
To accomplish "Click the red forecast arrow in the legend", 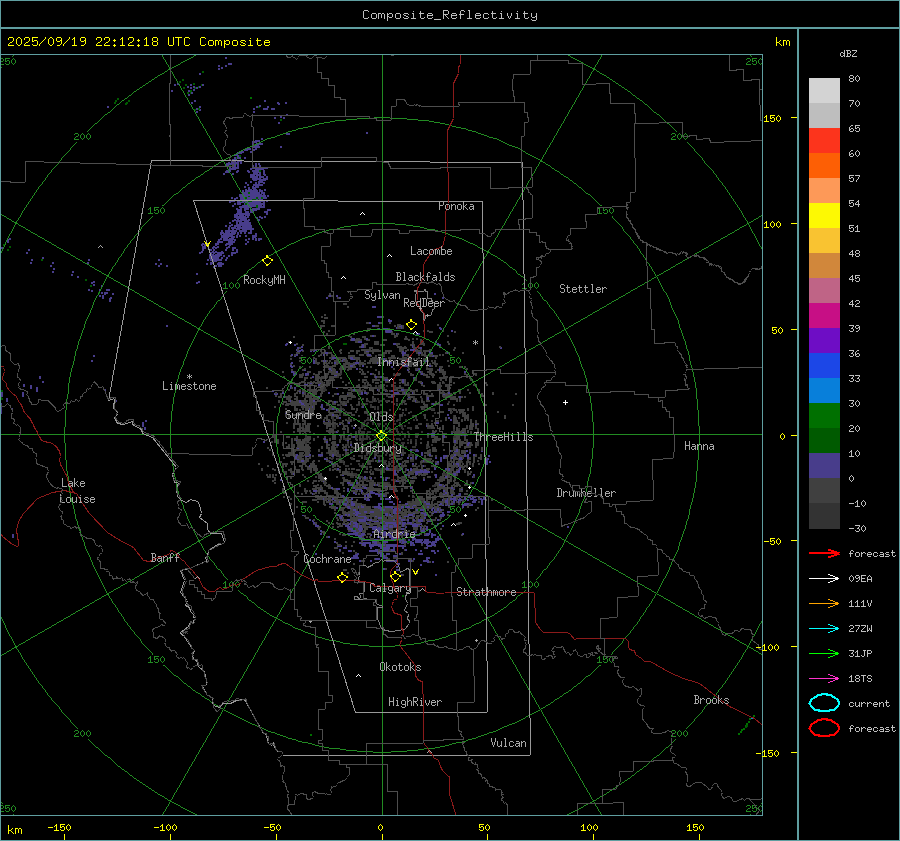I will (x=824, y=553).
